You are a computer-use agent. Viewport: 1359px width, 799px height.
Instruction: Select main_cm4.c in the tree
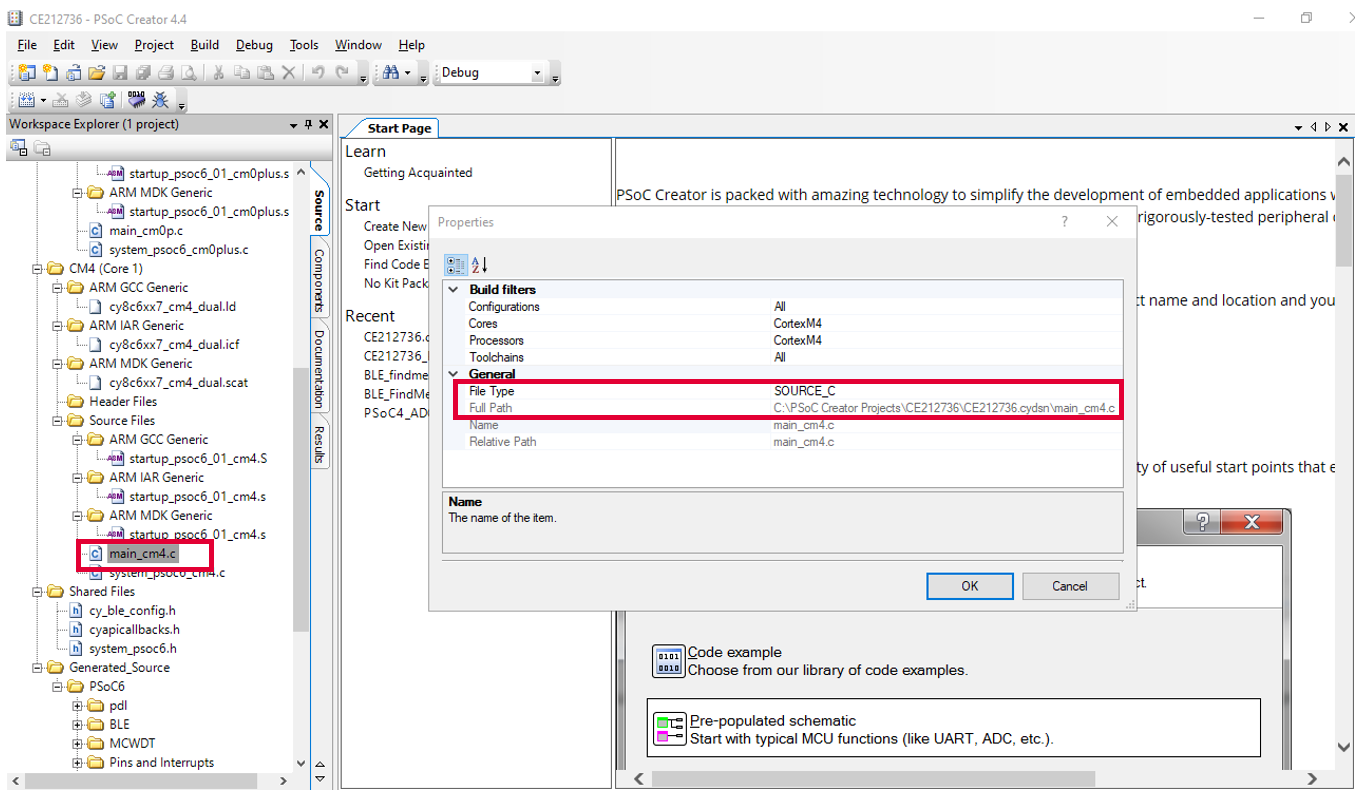(x=142, y=553)
